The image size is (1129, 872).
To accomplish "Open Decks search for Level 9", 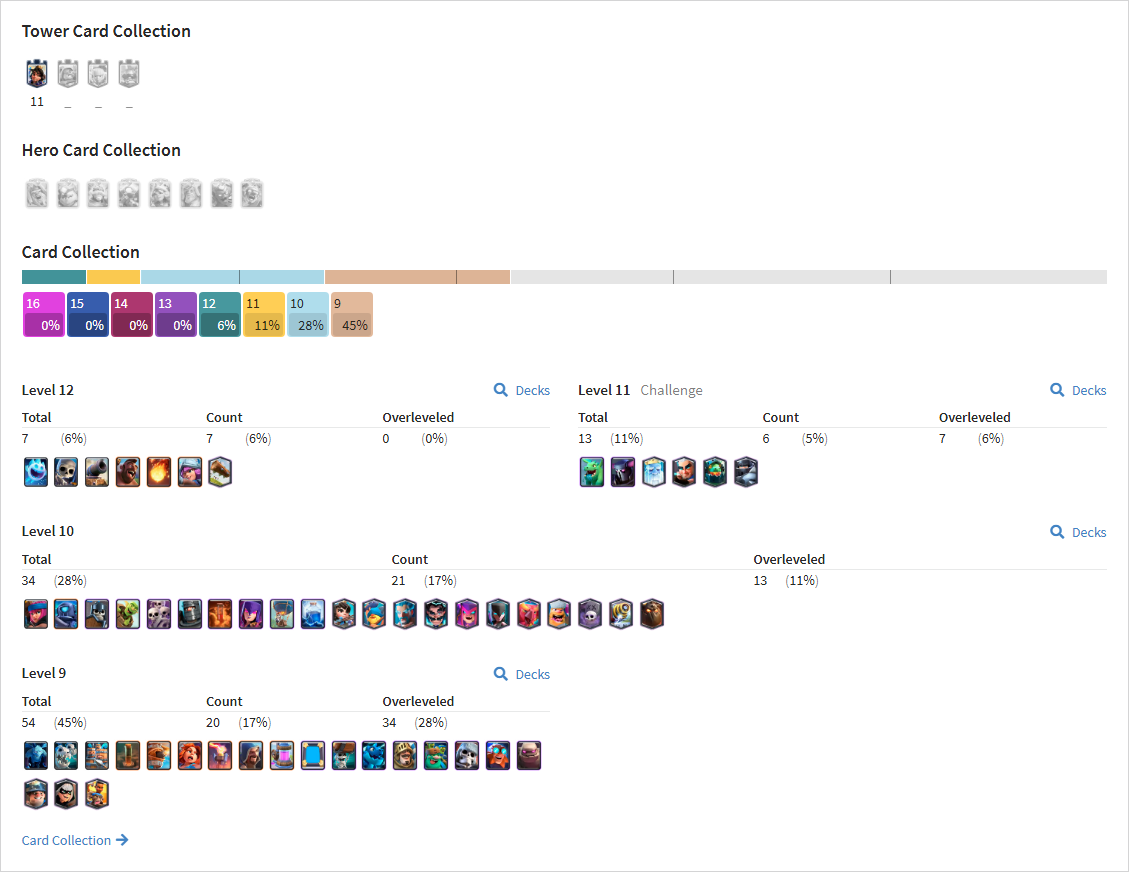I will pos(522,674).
